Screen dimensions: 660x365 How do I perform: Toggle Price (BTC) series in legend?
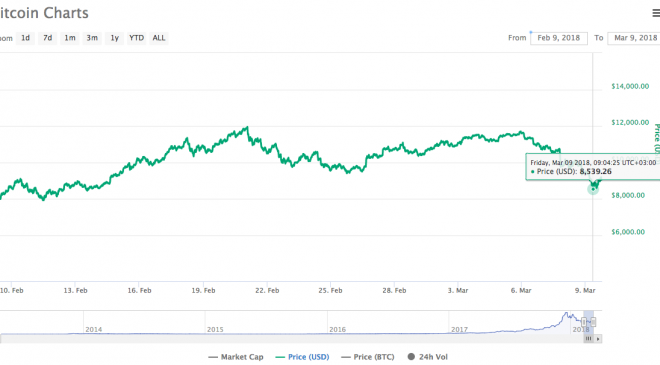[368, 357]
